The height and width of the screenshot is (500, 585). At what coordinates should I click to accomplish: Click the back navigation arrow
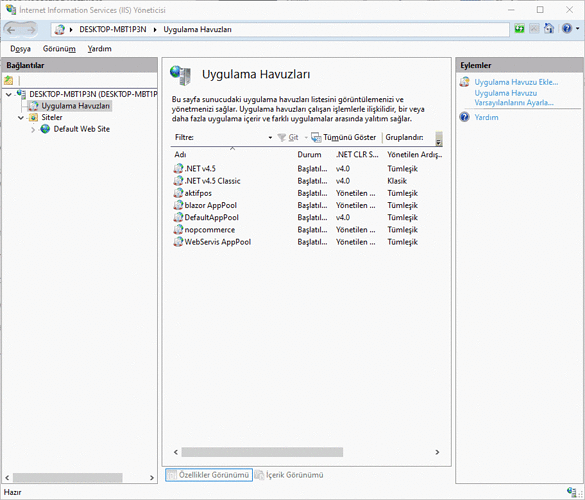coord(12,30)
